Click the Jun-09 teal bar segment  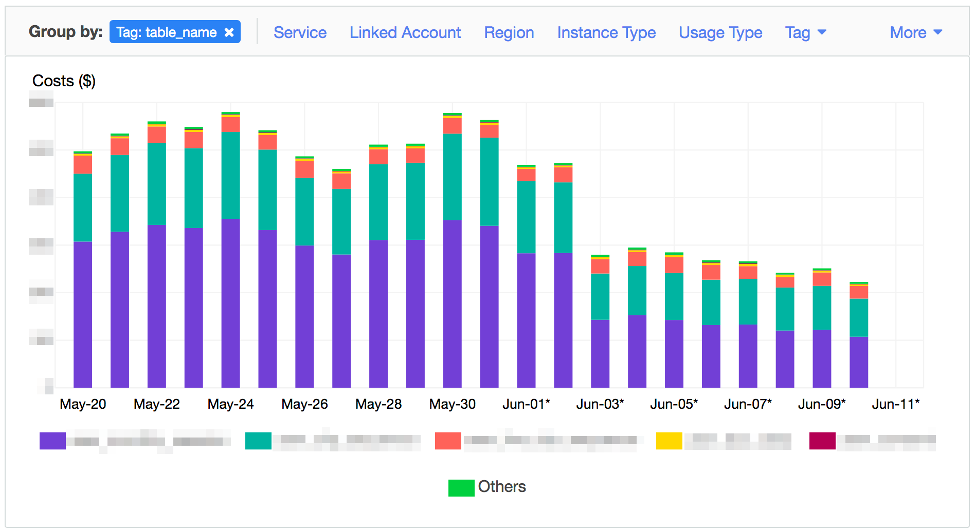coord(822,307)
